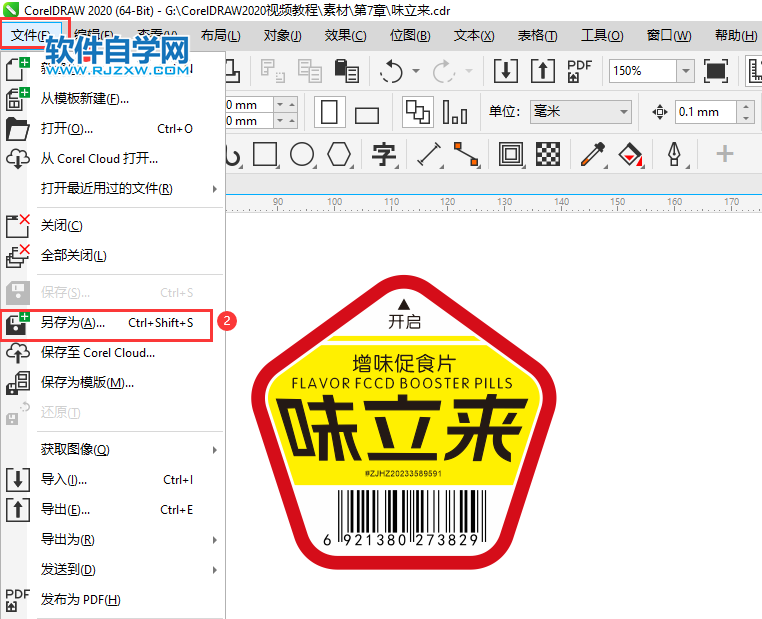Select the Outline Pen tool
The height and width of the screenshot is (619, 762).
[x=675, y=155]
